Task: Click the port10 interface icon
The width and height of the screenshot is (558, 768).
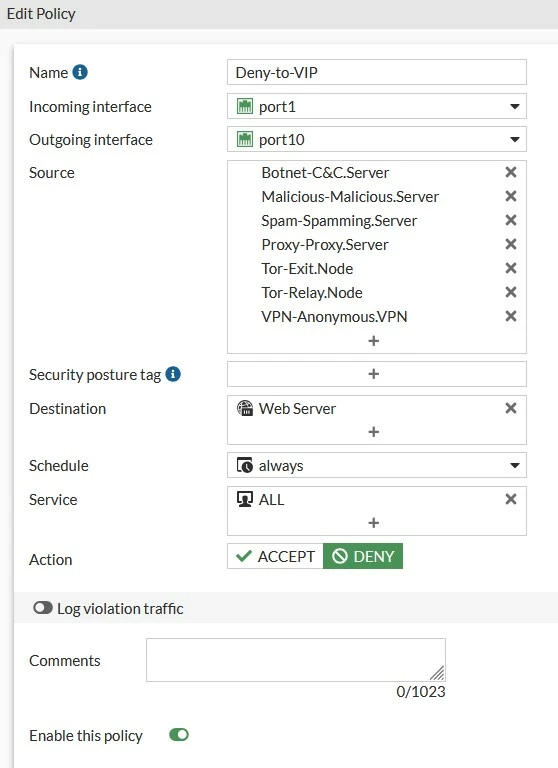Action: [x=244, y=139]
